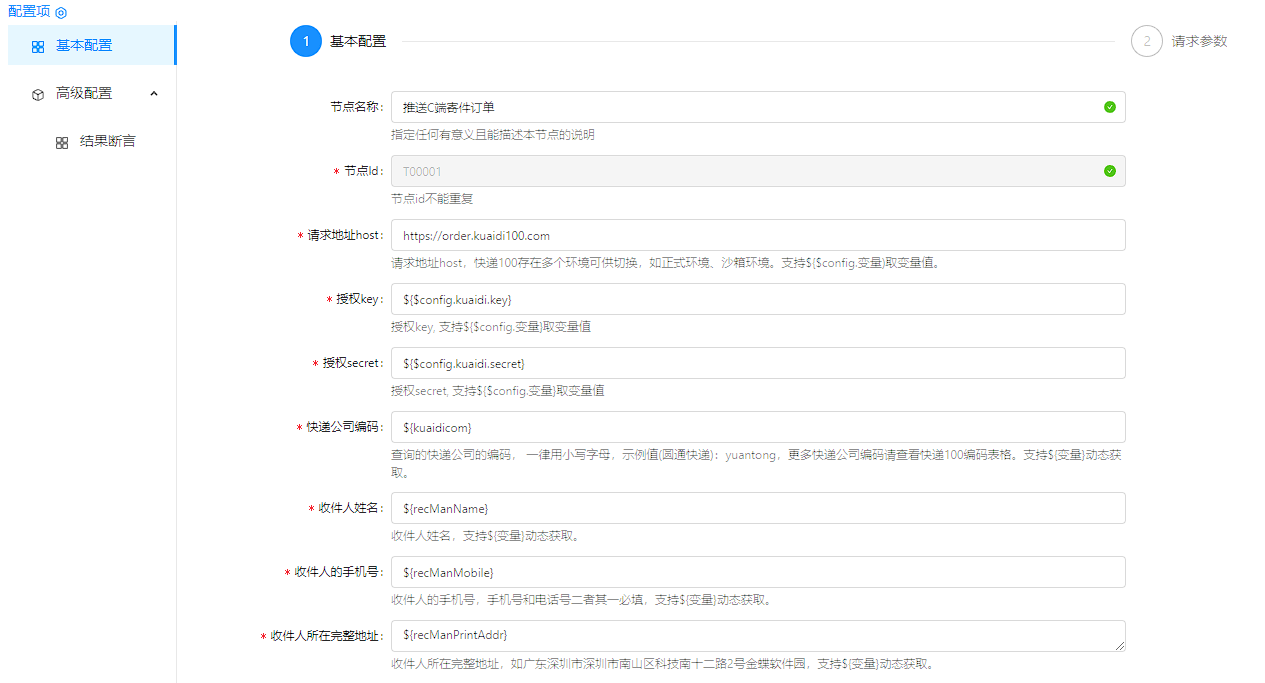
Task: Click step 2 circle for 请求参数
Action: [x=1147, y=41]
